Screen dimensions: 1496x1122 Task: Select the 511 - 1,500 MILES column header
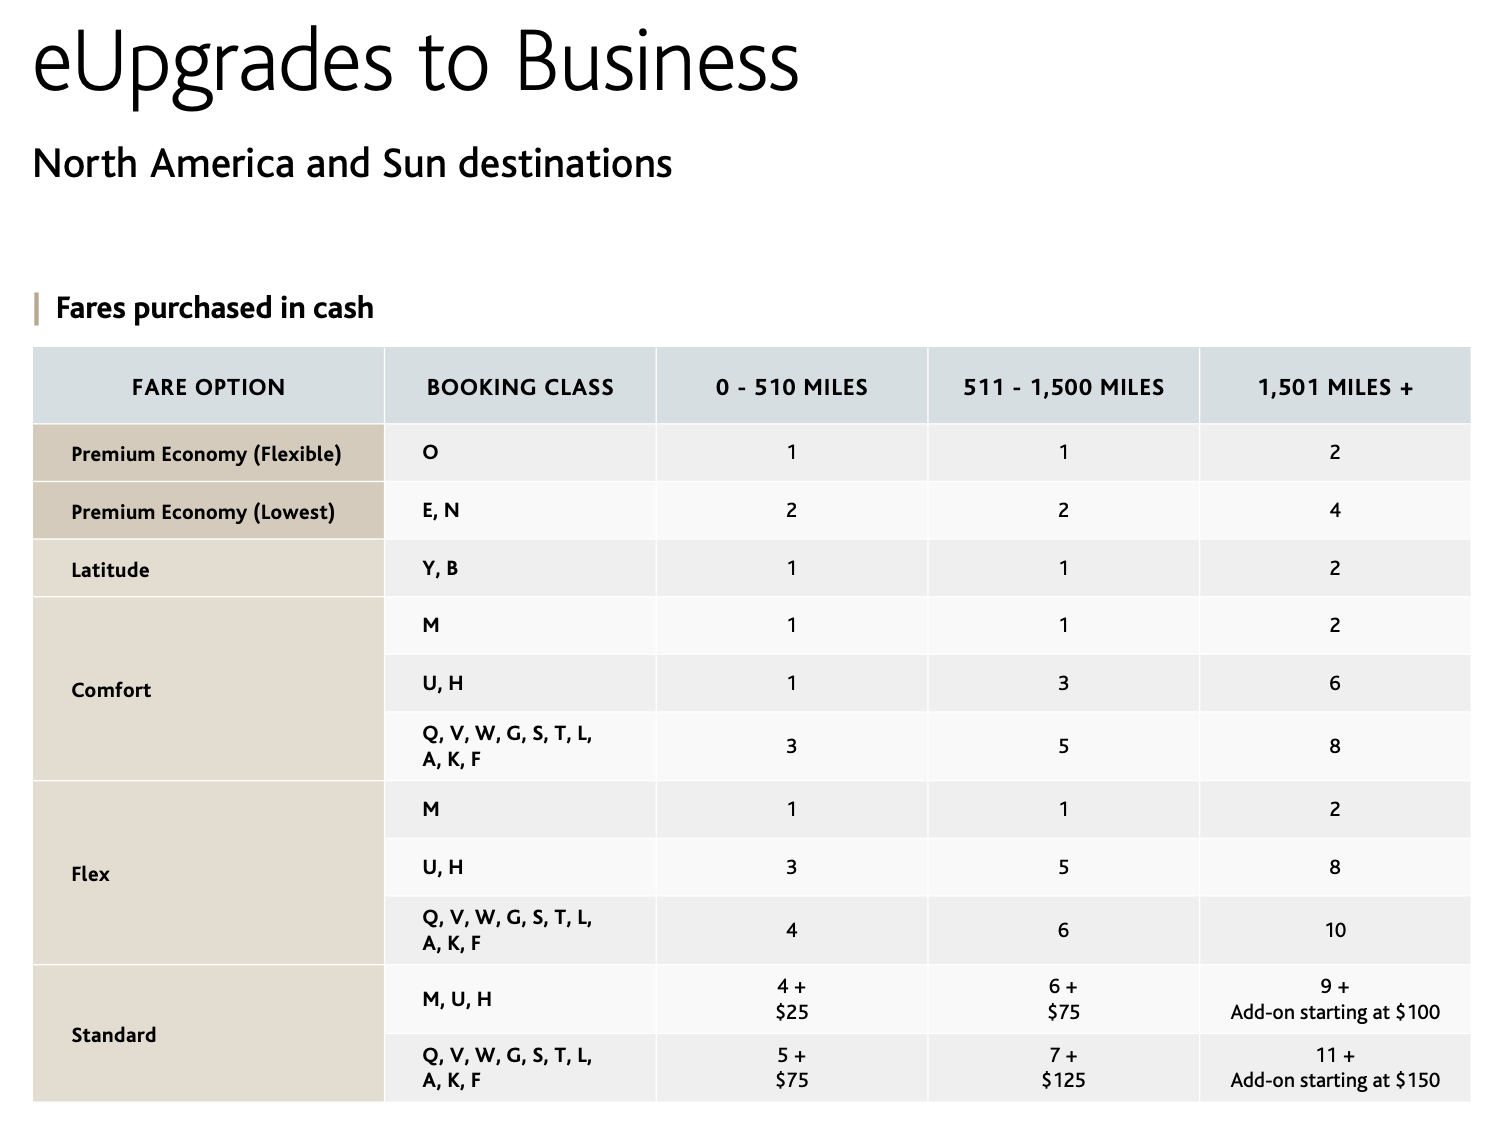pos(1063,387)
